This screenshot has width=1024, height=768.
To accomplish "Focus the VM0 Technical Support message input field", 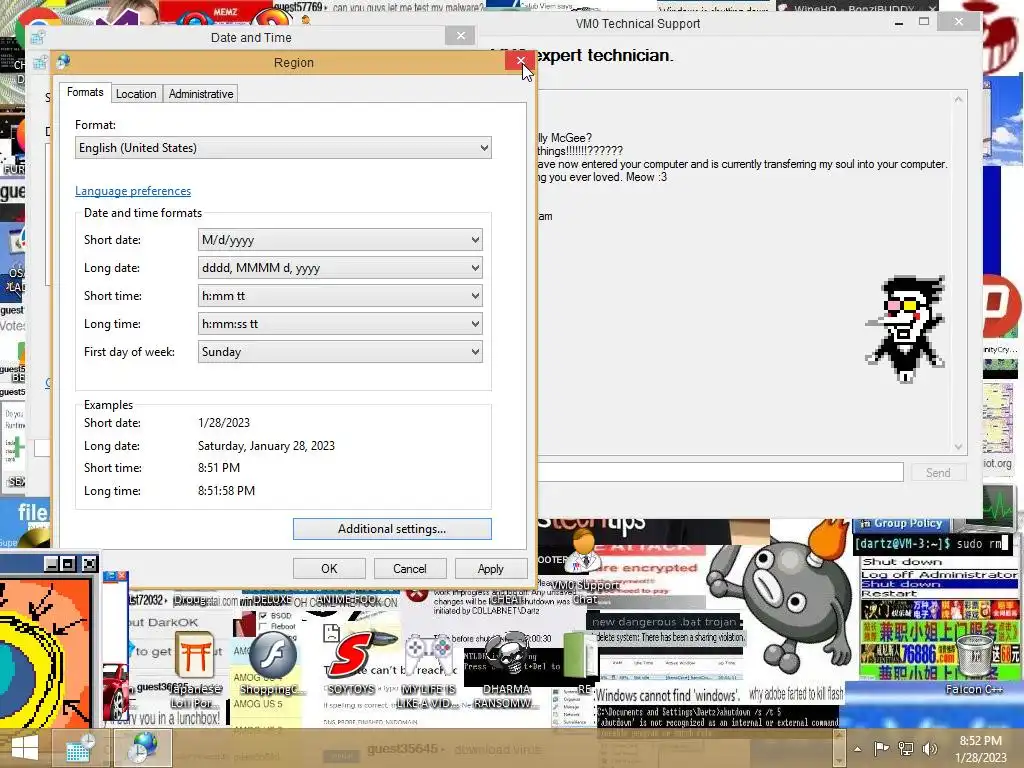I will point(720,472).
